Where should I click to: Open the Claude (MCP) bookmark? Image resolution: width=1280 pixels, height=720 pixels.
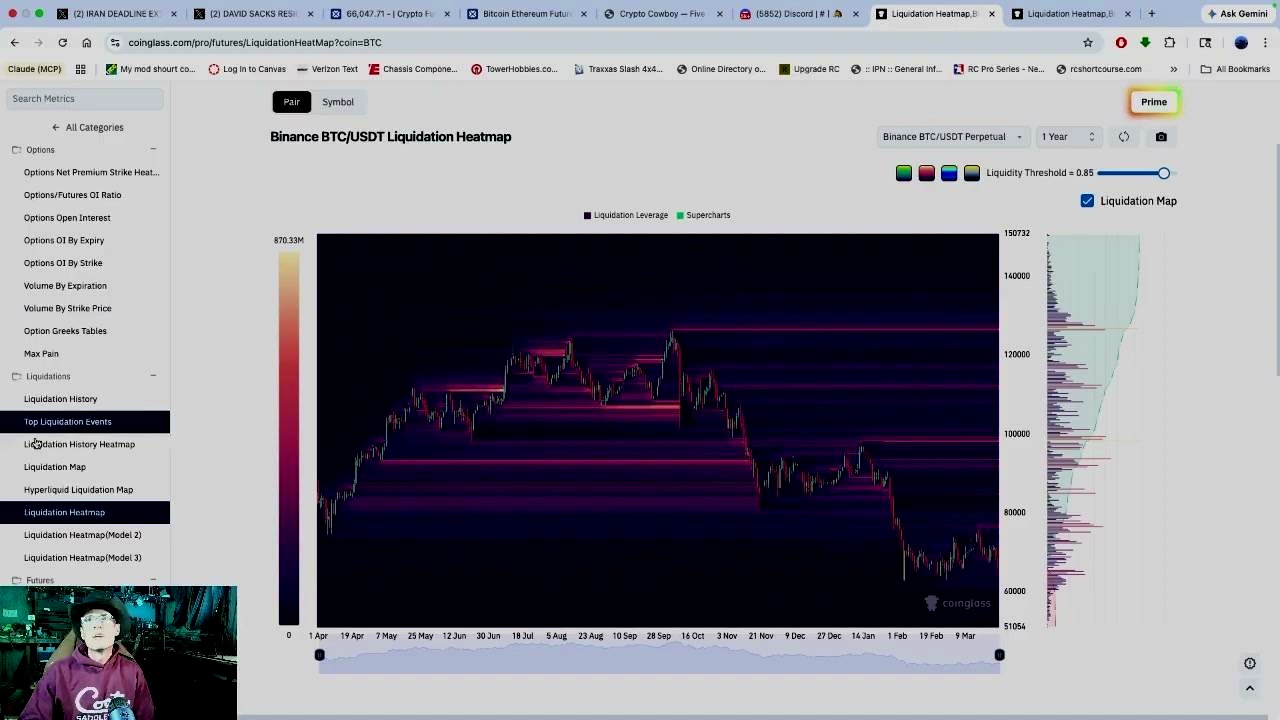pos(34,69)
